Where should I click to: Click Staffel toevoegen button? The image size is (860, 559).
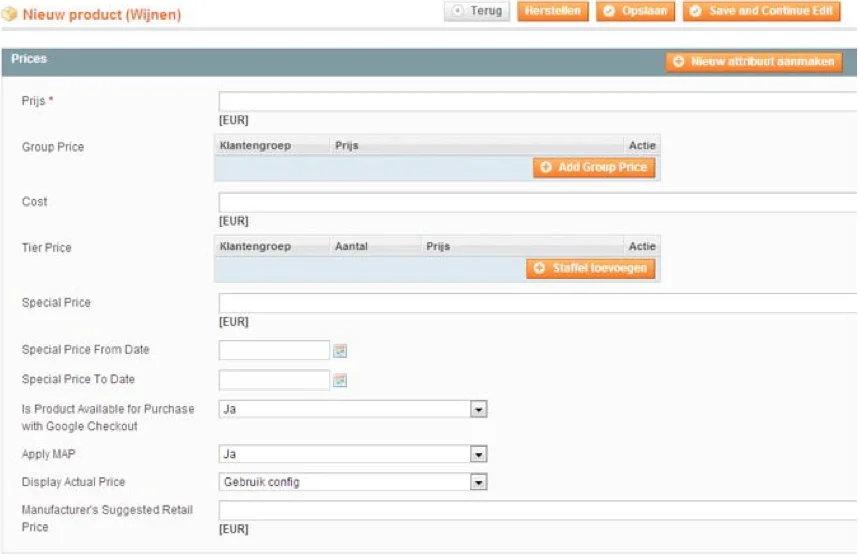tap(591, 268)
